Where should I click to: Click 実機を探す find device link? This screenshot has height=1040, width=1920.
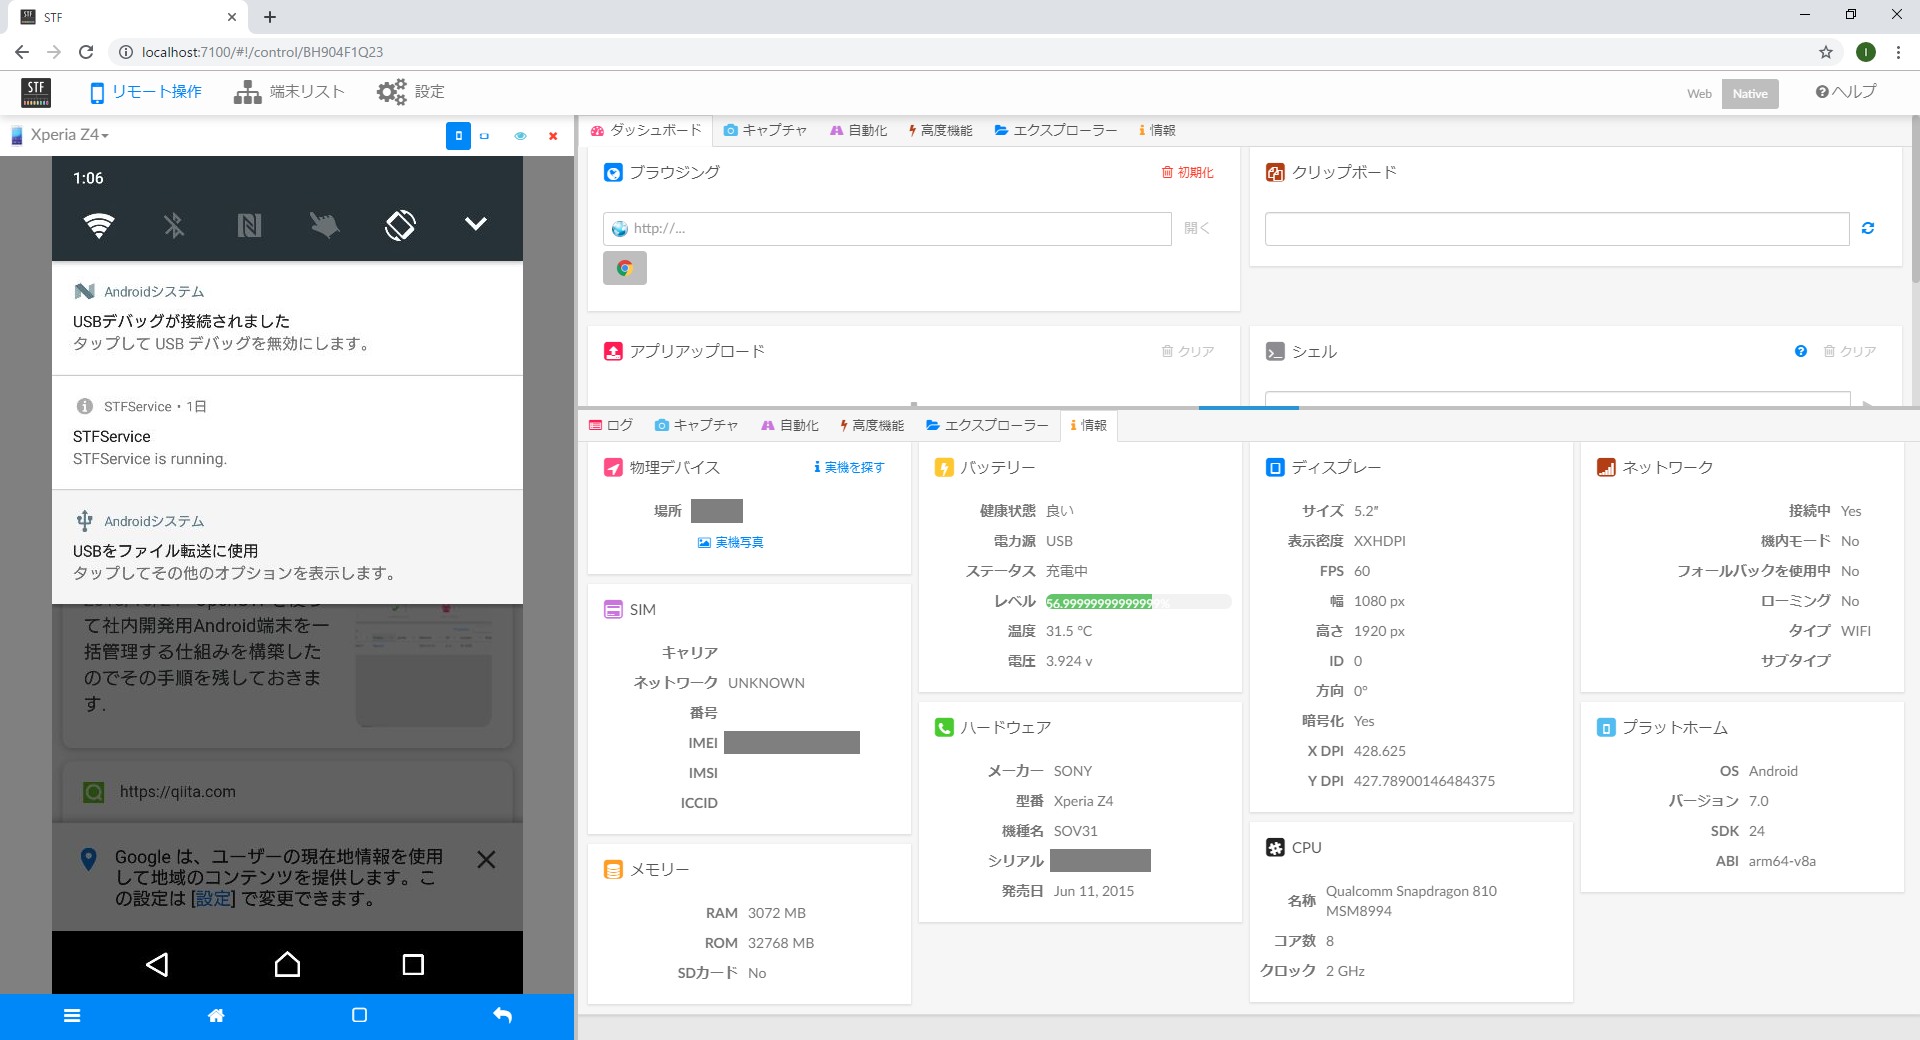[849, 468]
